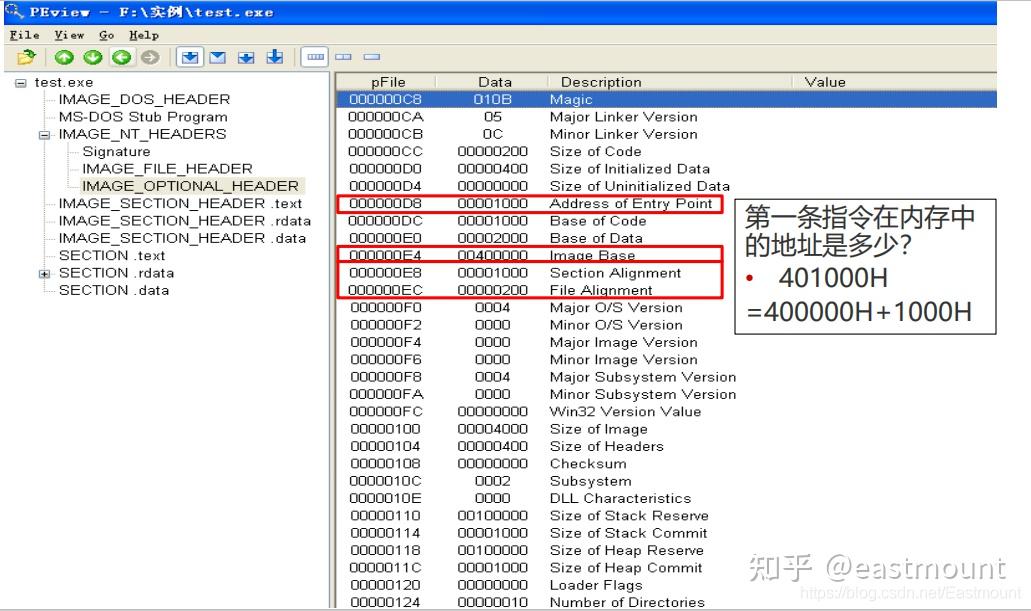The image size is (1031, 611).
Task: Click the blue envelope-style toolbar icon
Action: 218,56
